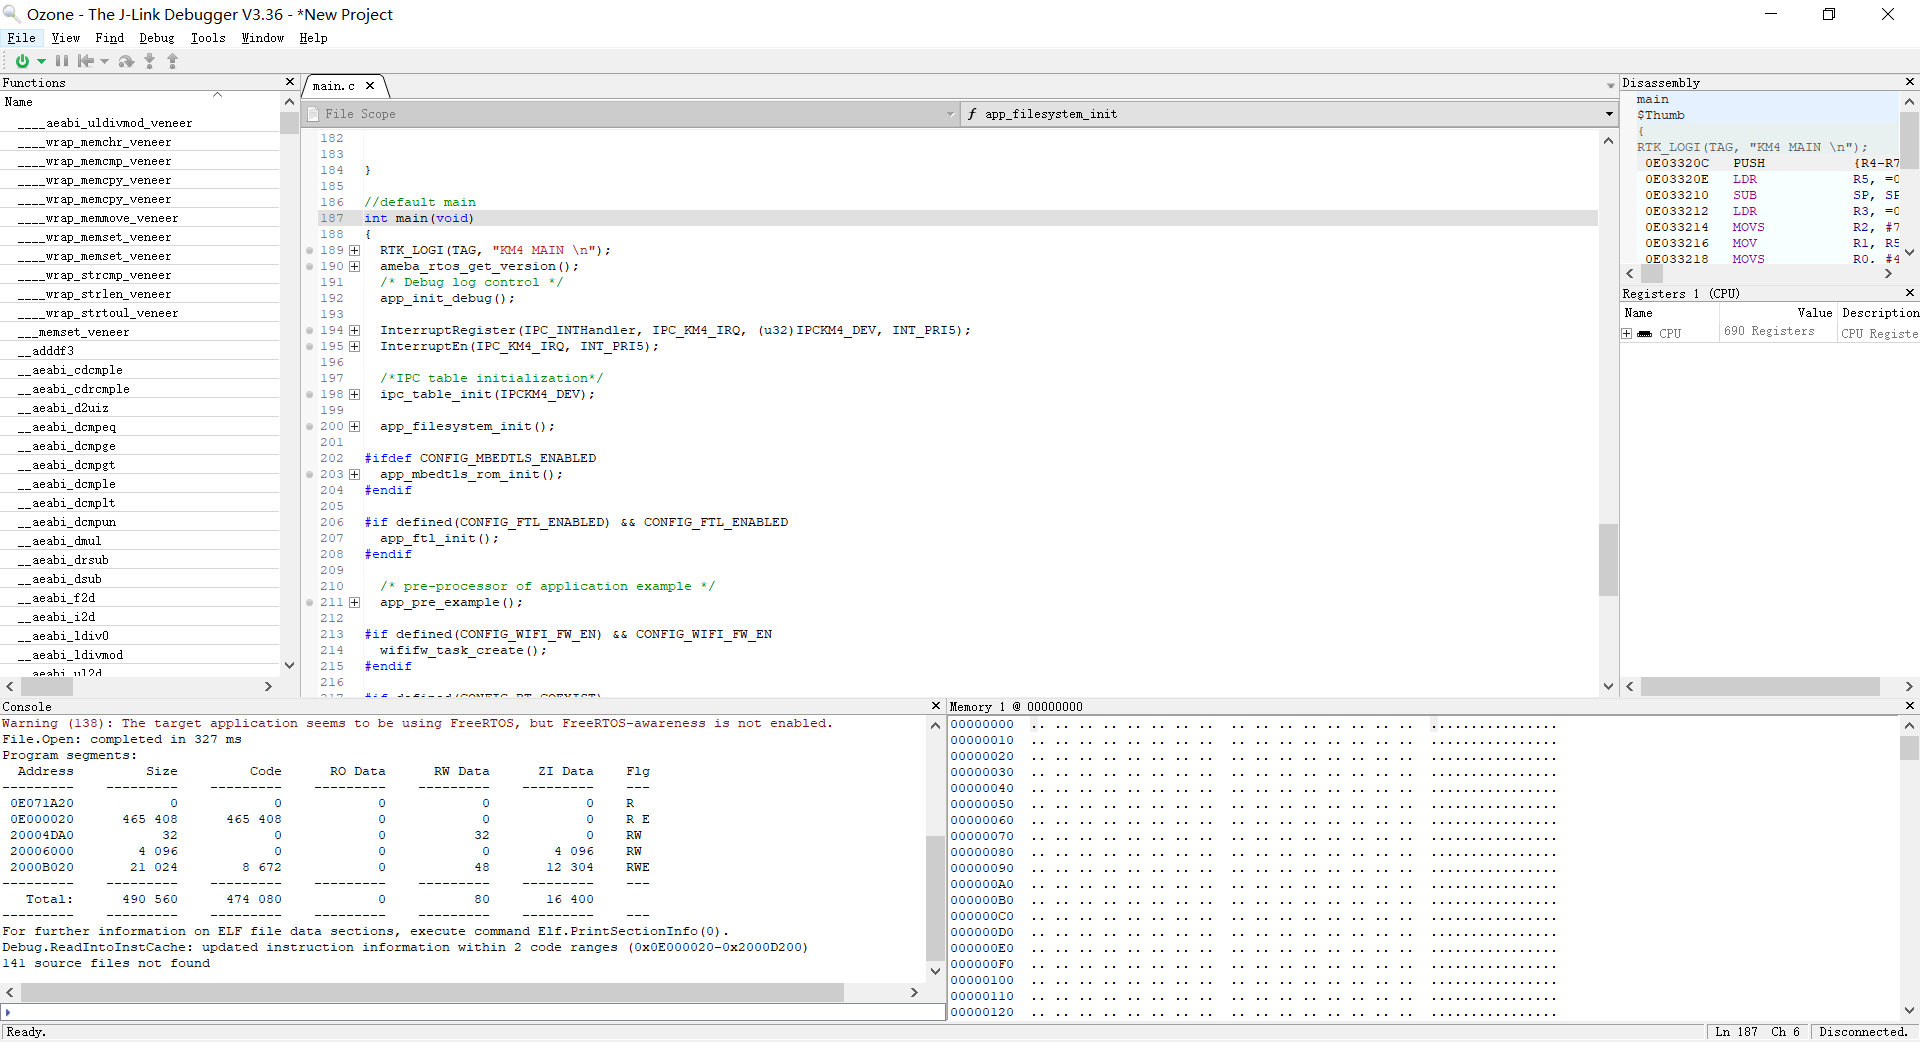Click the Step Out toolbar icon
Screen dimensions: 1920x1042
(172, 61)
